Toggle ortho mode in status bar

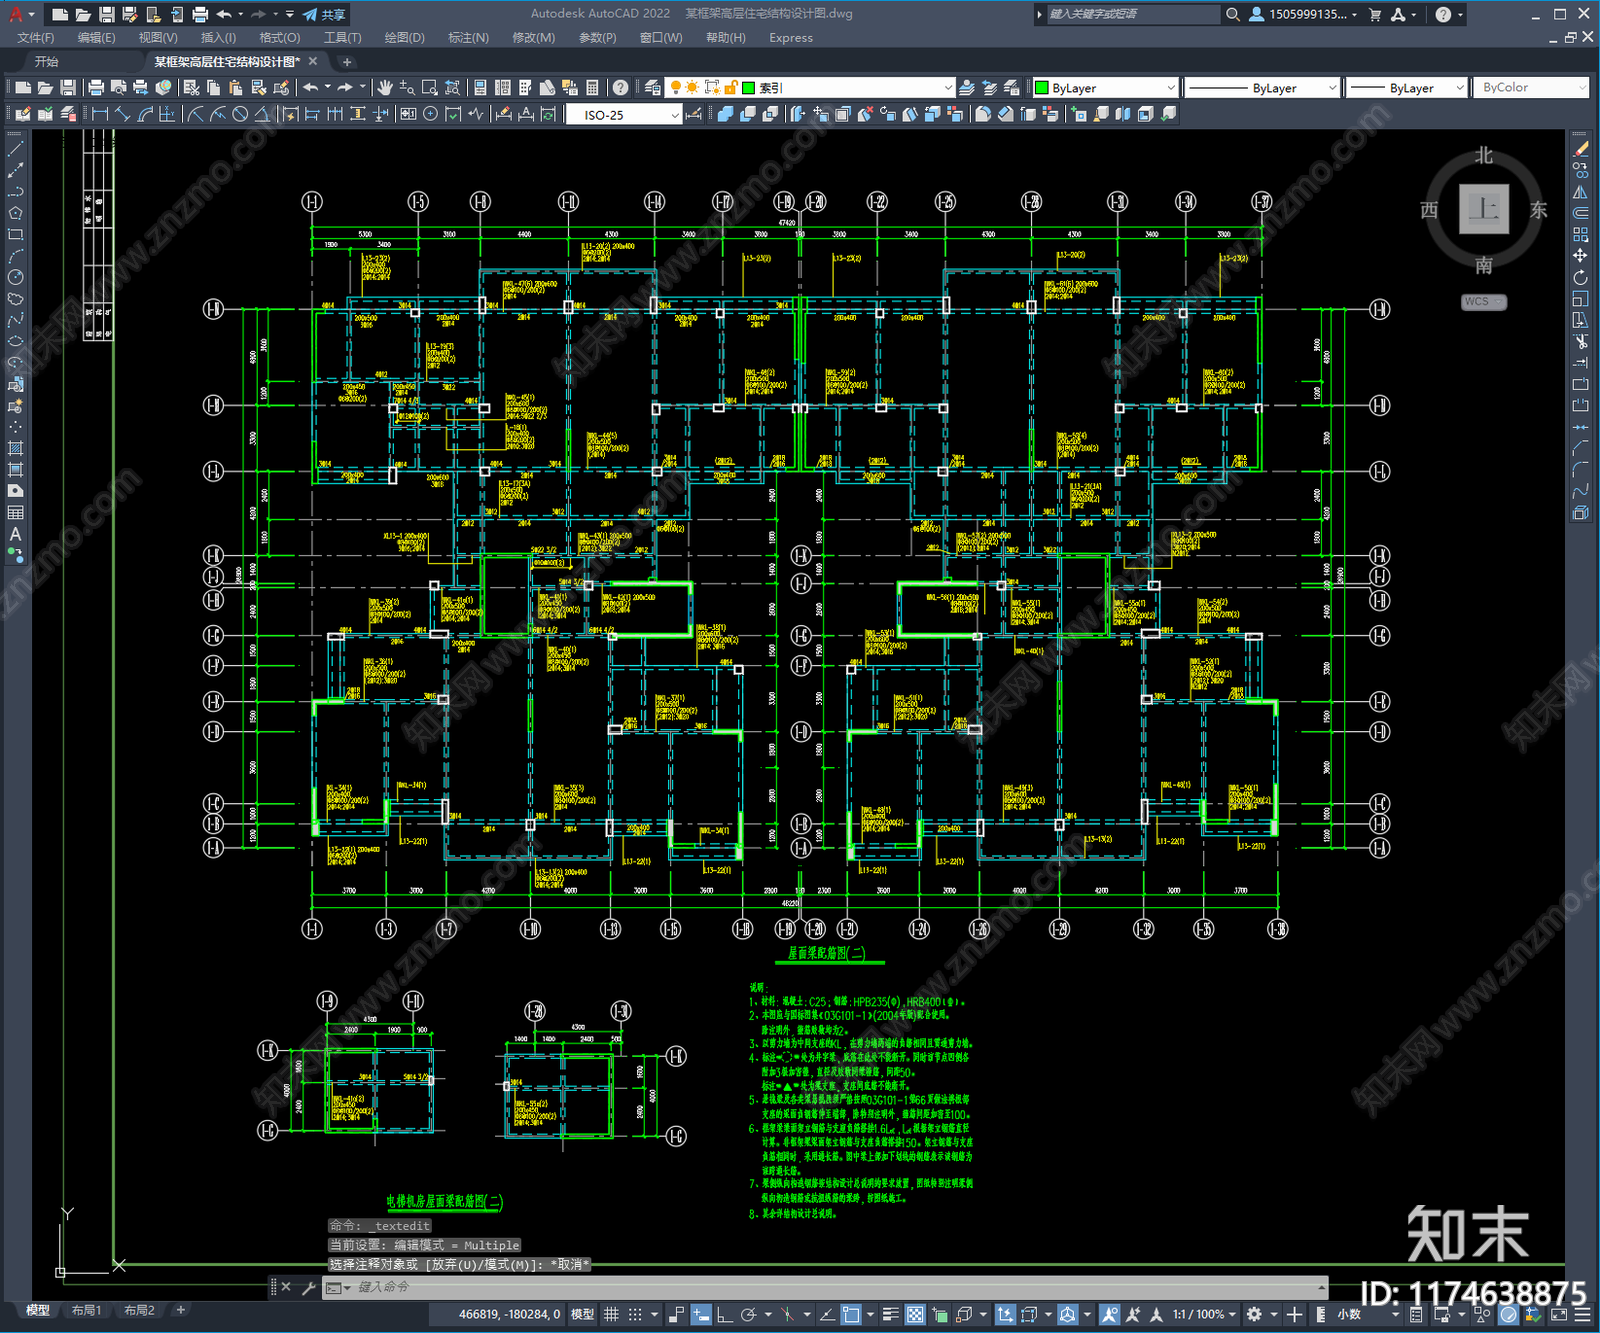[x=723, y=1314]
